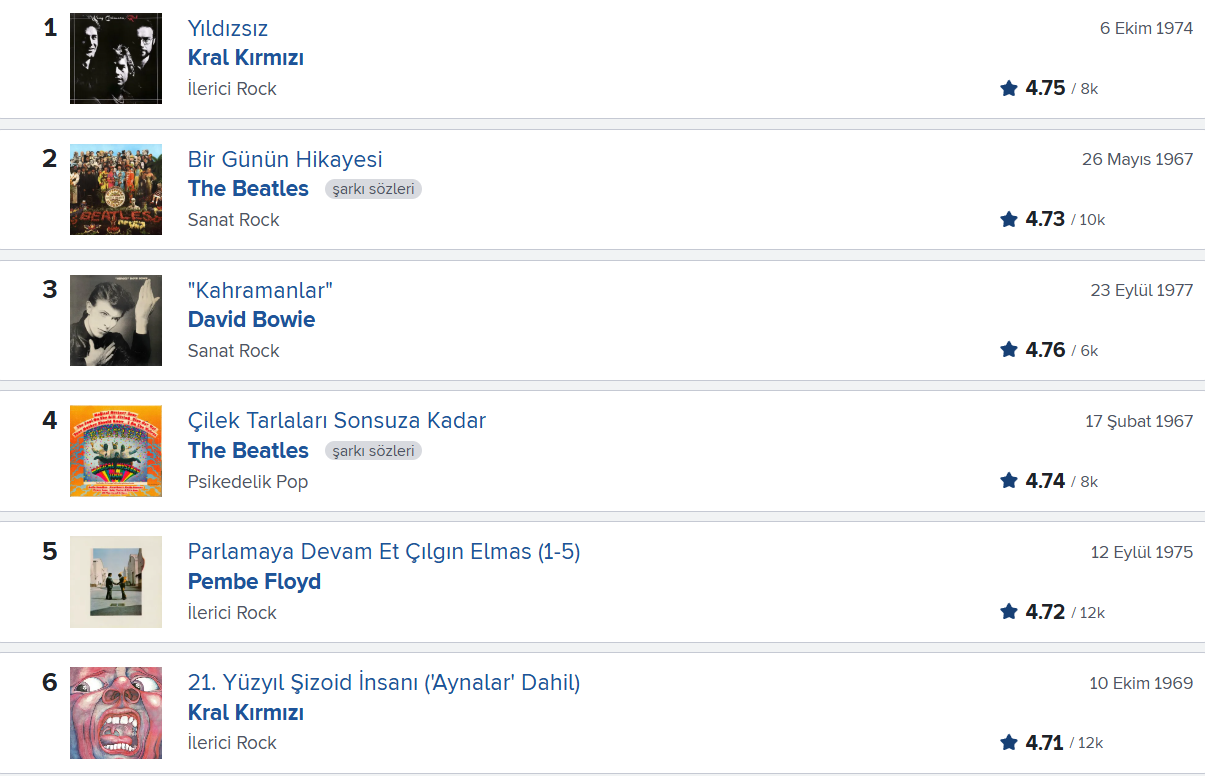Open the Sgt. Pepper album cover thumbnail
Screen dimensions: 1205x776
(x=116, y=190)
